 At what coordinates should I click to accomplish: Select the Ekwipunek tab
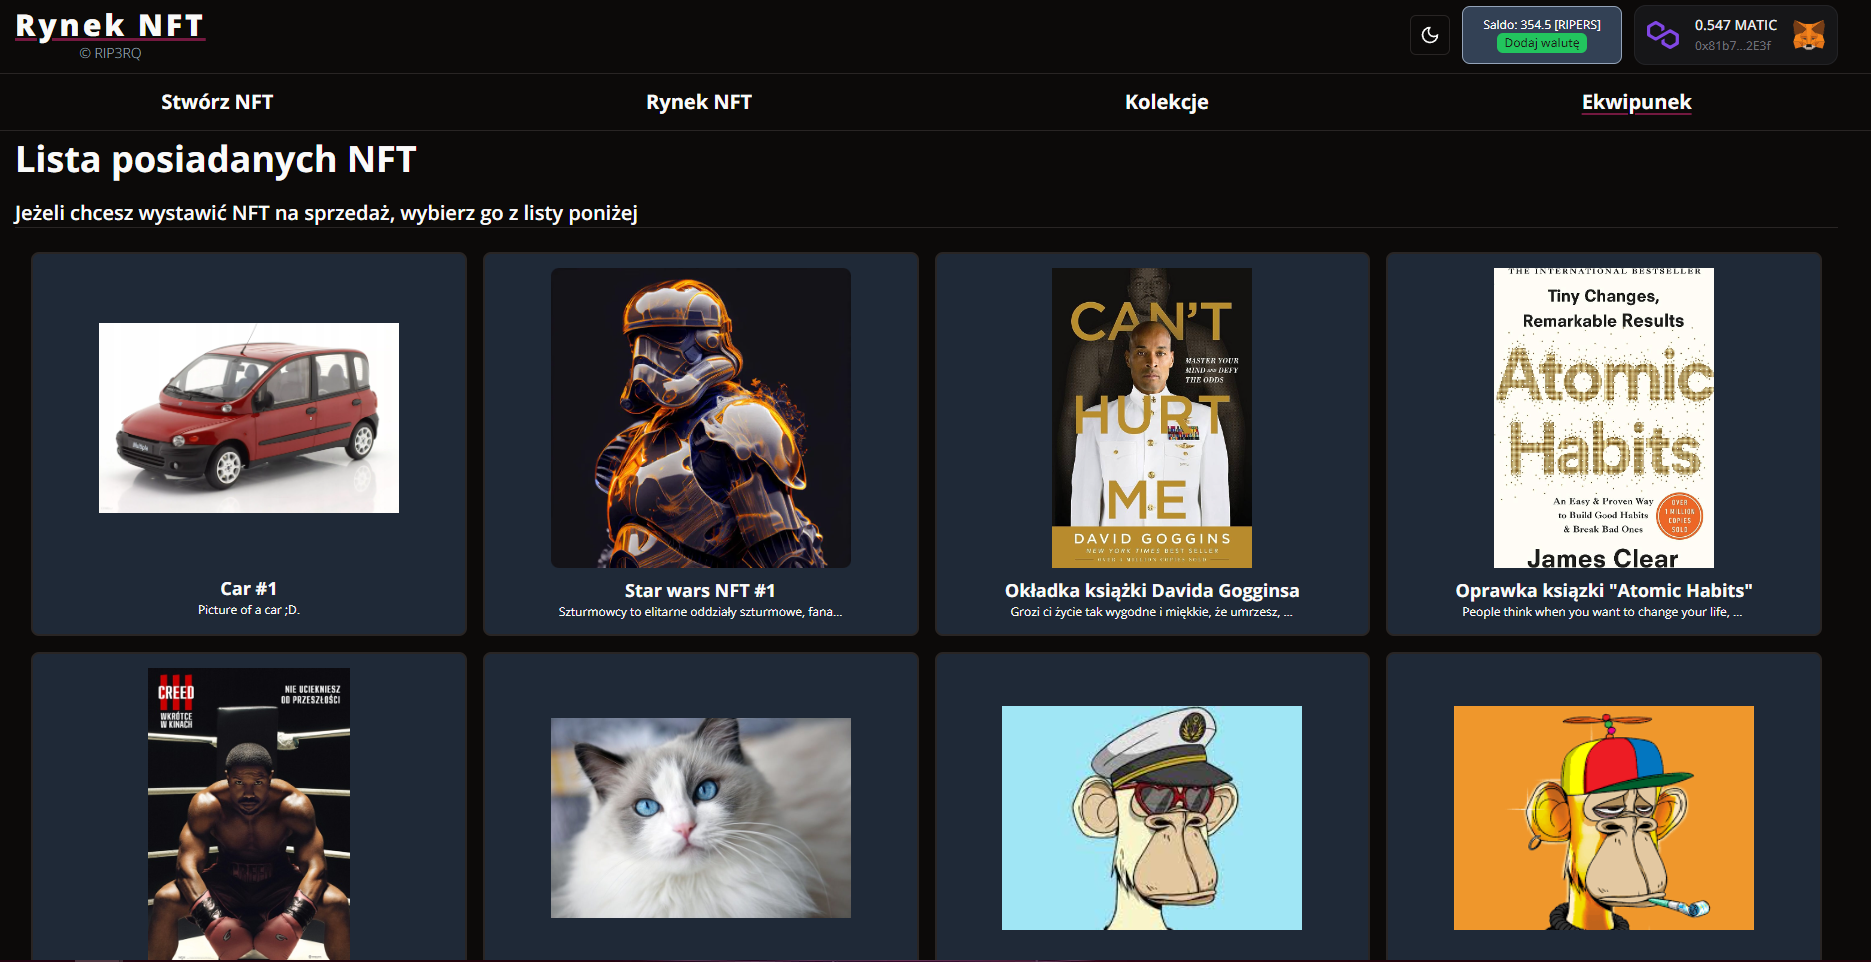(1637, 102)
